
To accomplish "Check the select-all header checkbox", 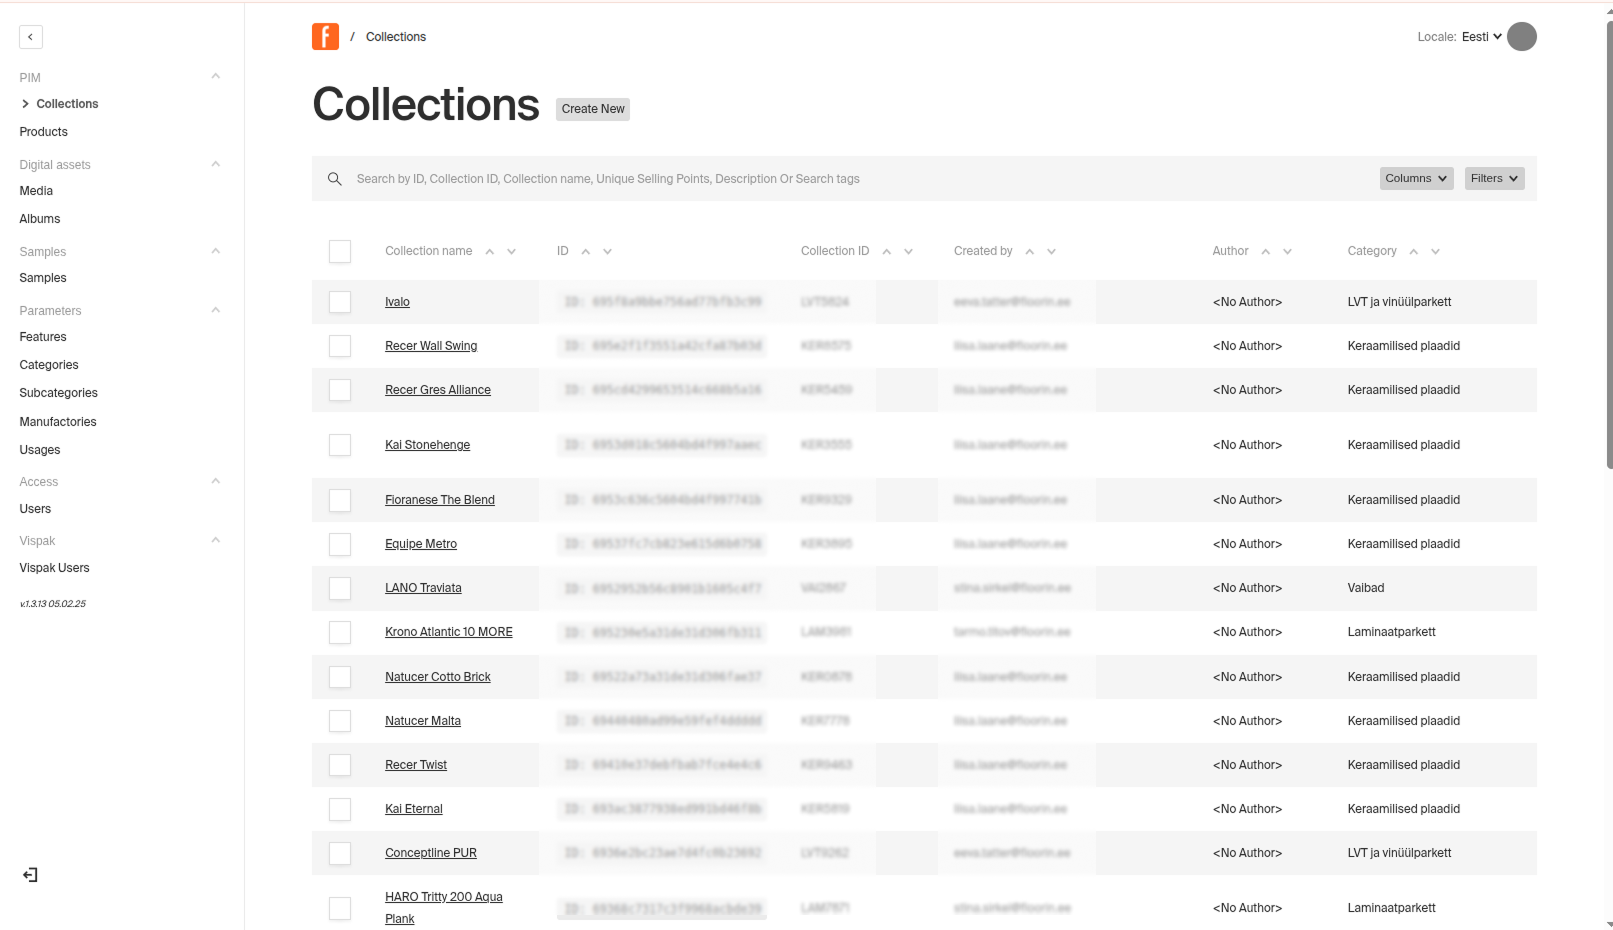I will (340, 252).
